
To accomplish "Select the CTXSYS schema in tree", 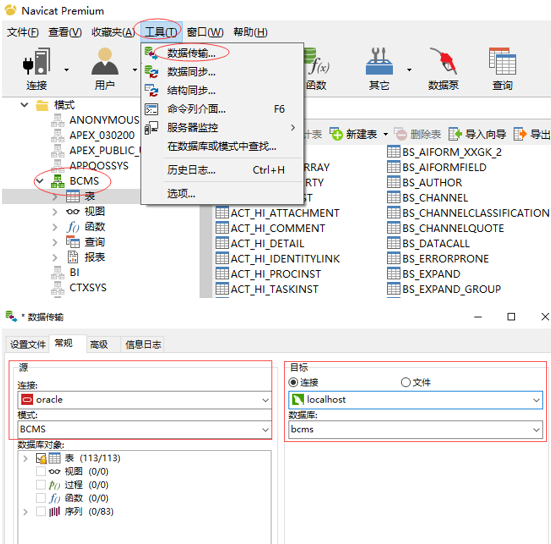I will (88, 287).
